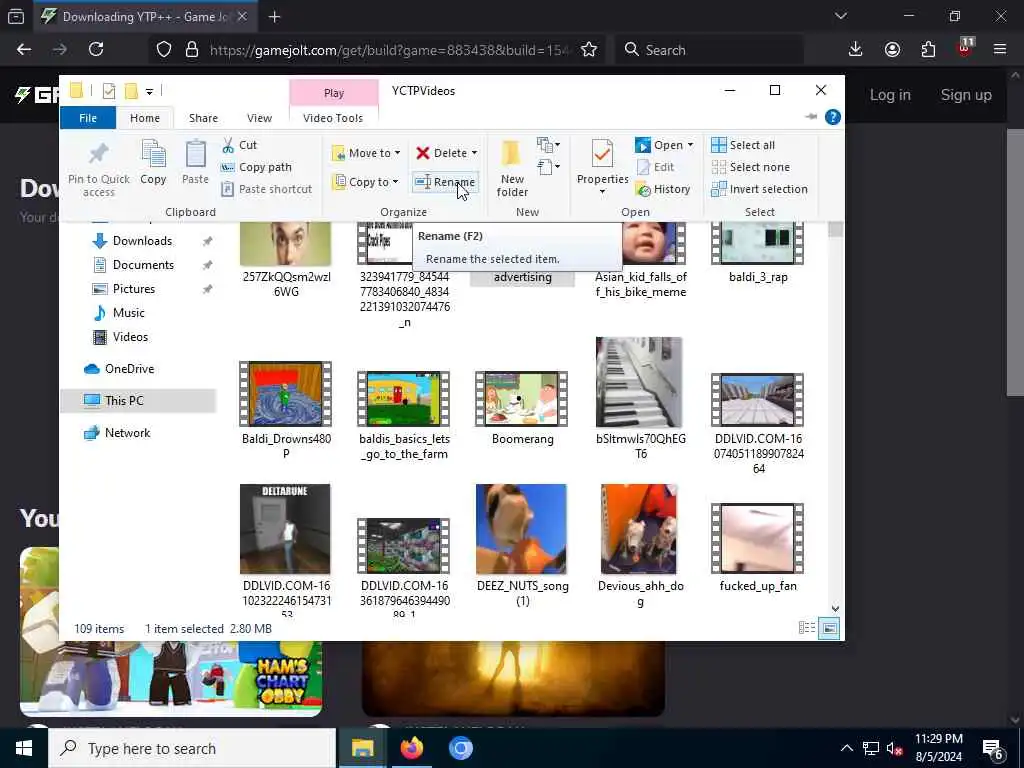
Task: Reload the Firefox page
Action: (96, 50)
